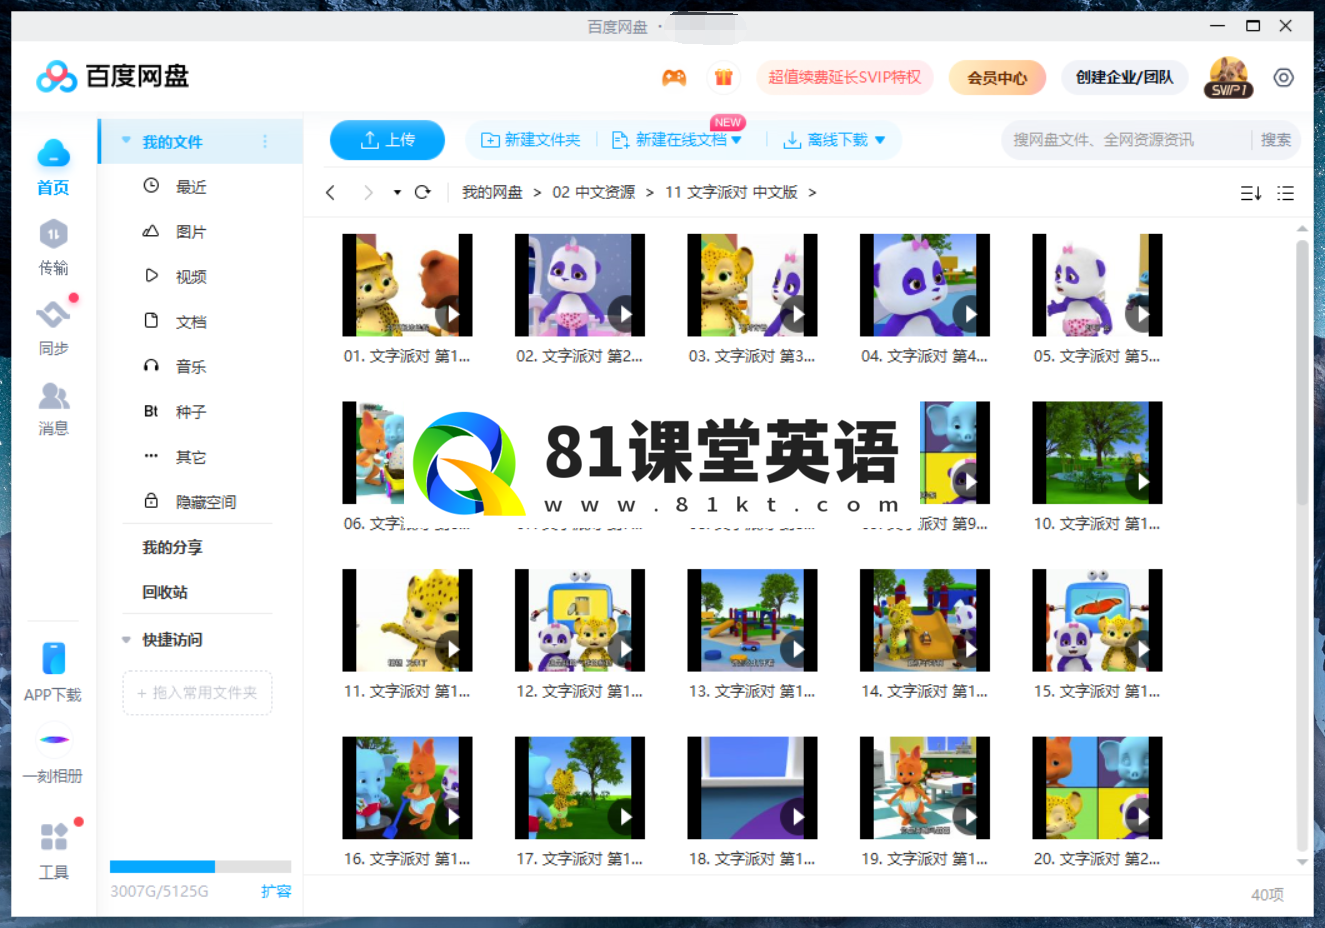
Task: Click 新建文件夹 button
Action: pos(530,140)
